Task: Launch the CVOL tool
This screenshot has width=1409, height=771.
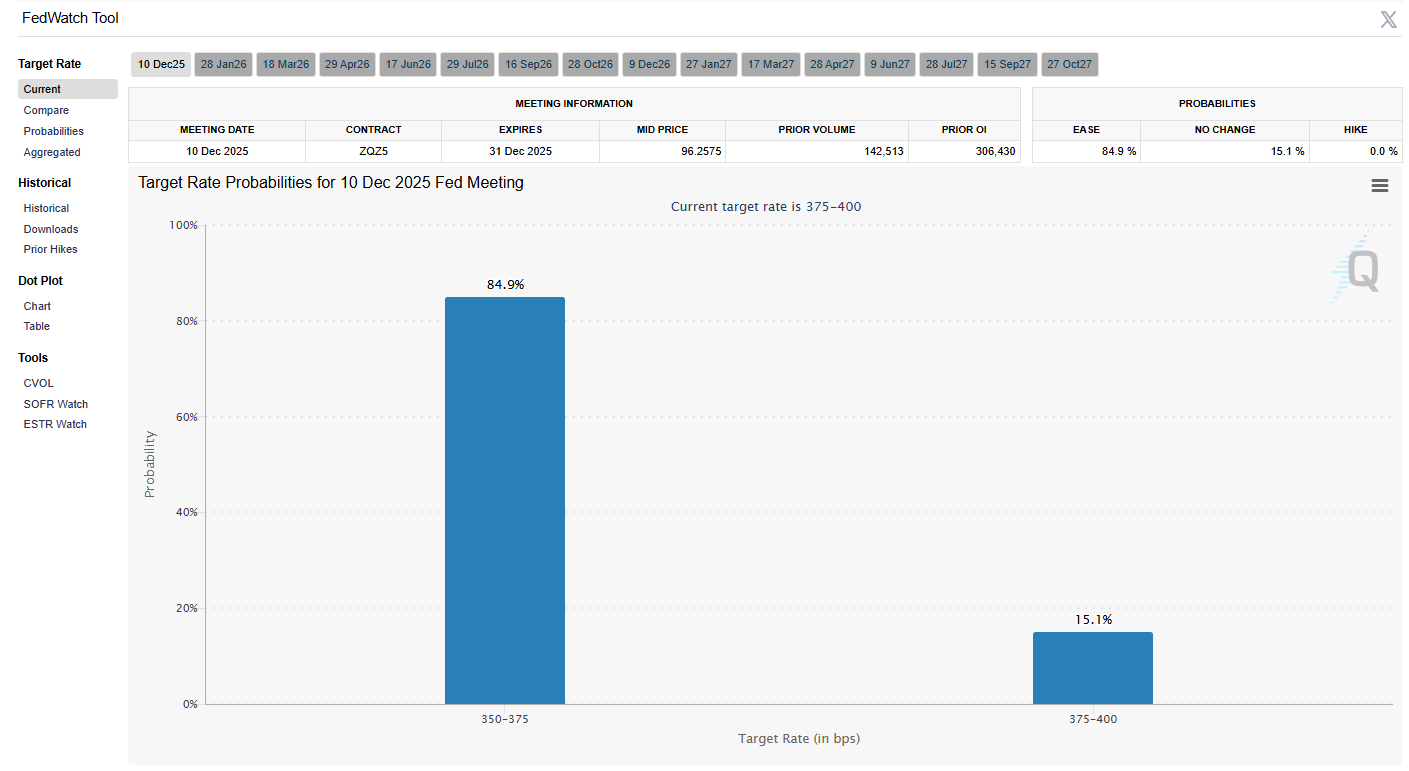Action: point(39,383)
